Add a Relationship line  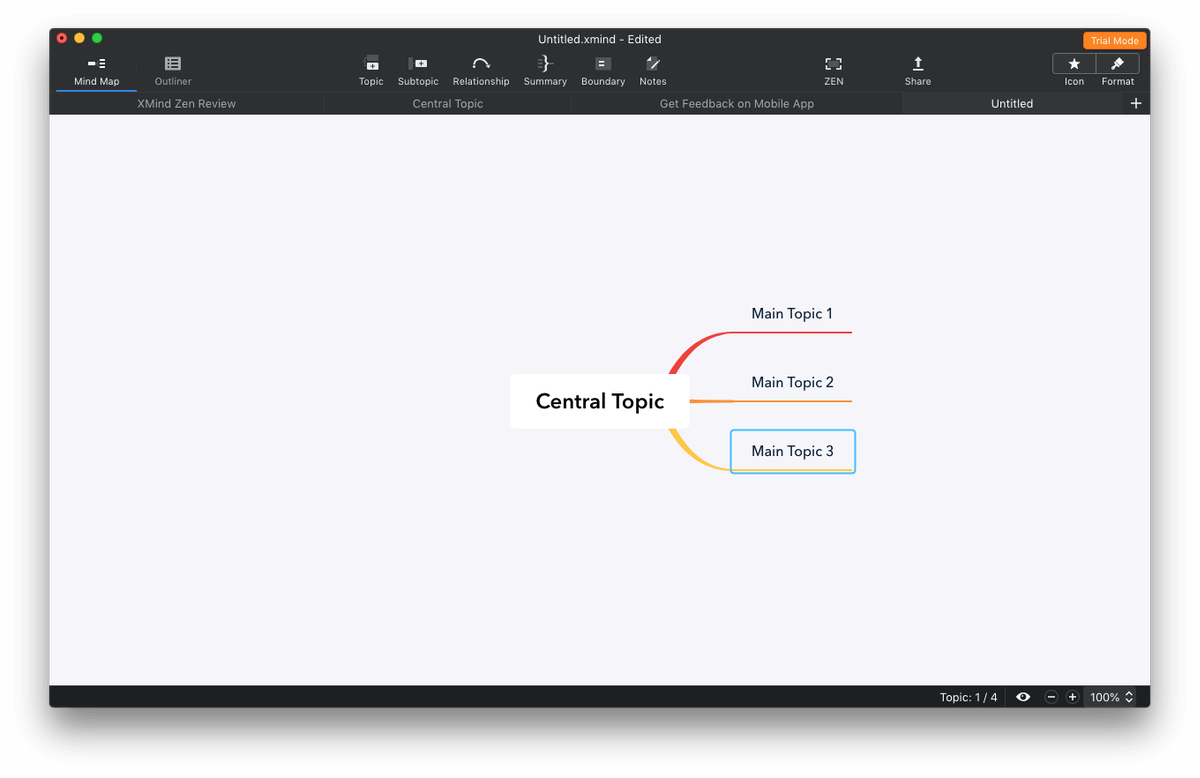point(481,70)
